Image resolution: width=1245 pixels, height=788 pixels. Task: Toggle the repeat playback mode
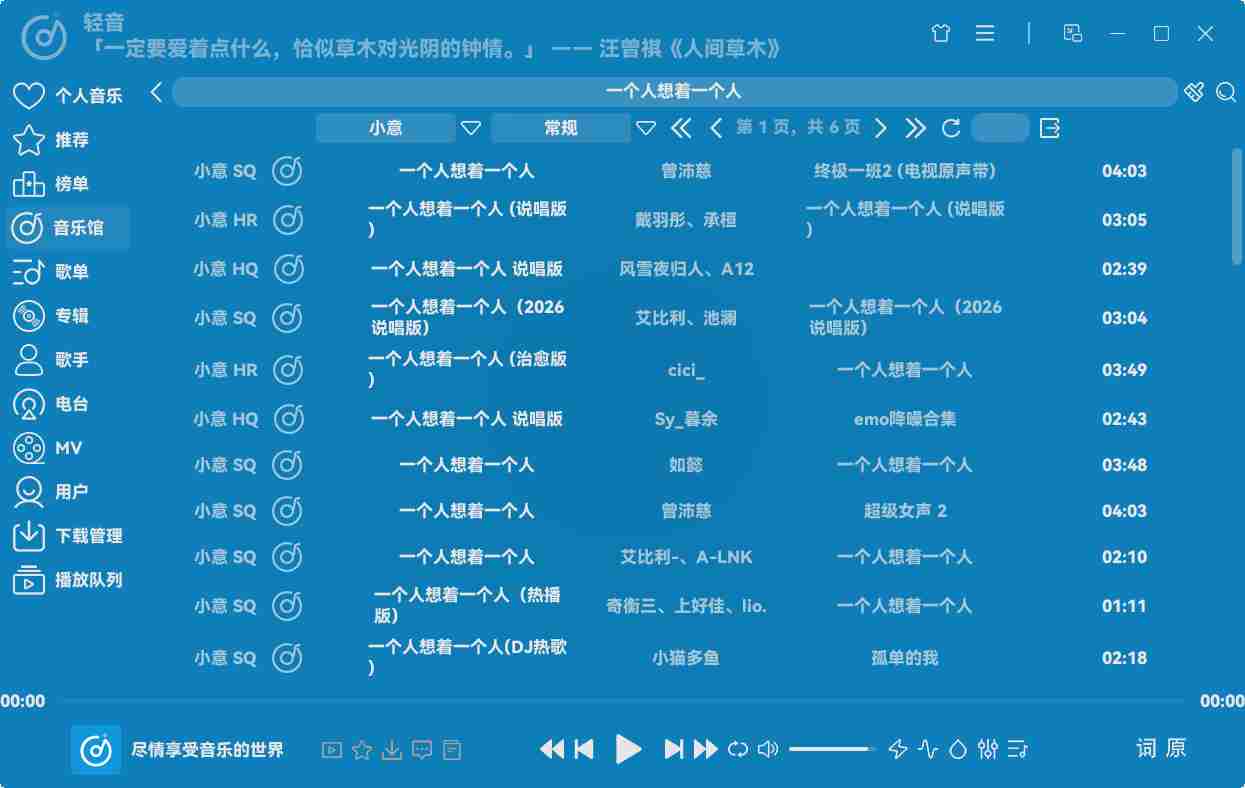tap(736, 748)
